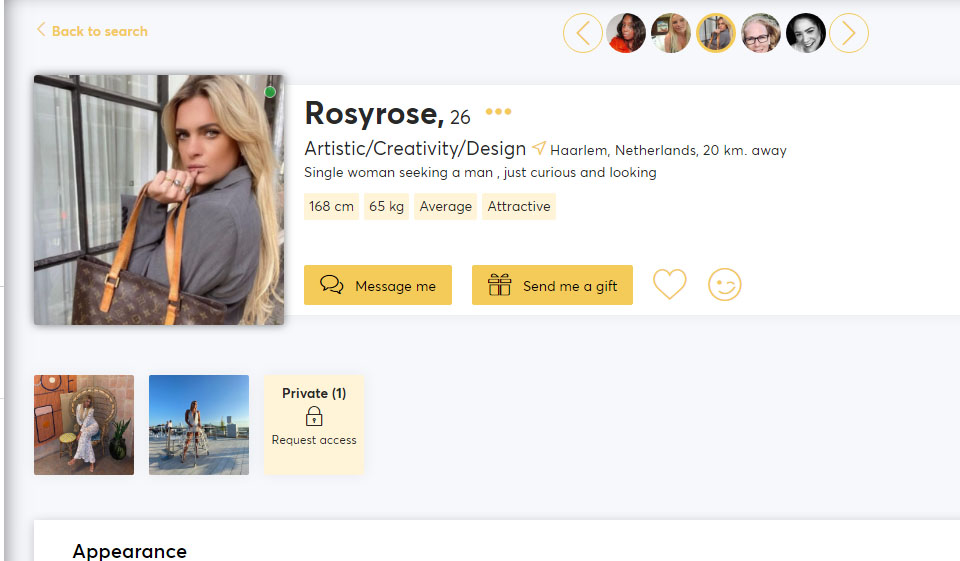Send a wink with the smiley icon

725,285
